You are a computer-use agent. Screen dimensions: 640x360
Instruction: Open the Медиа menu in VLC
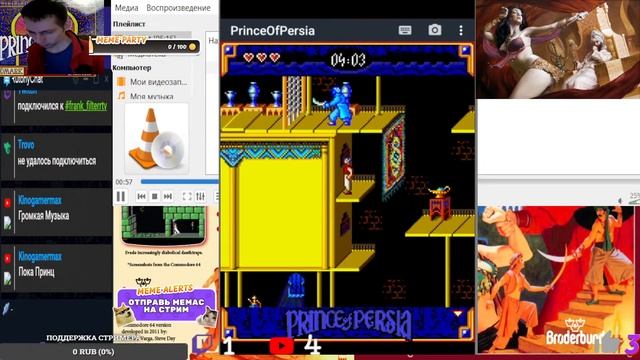tap(126, 8)
